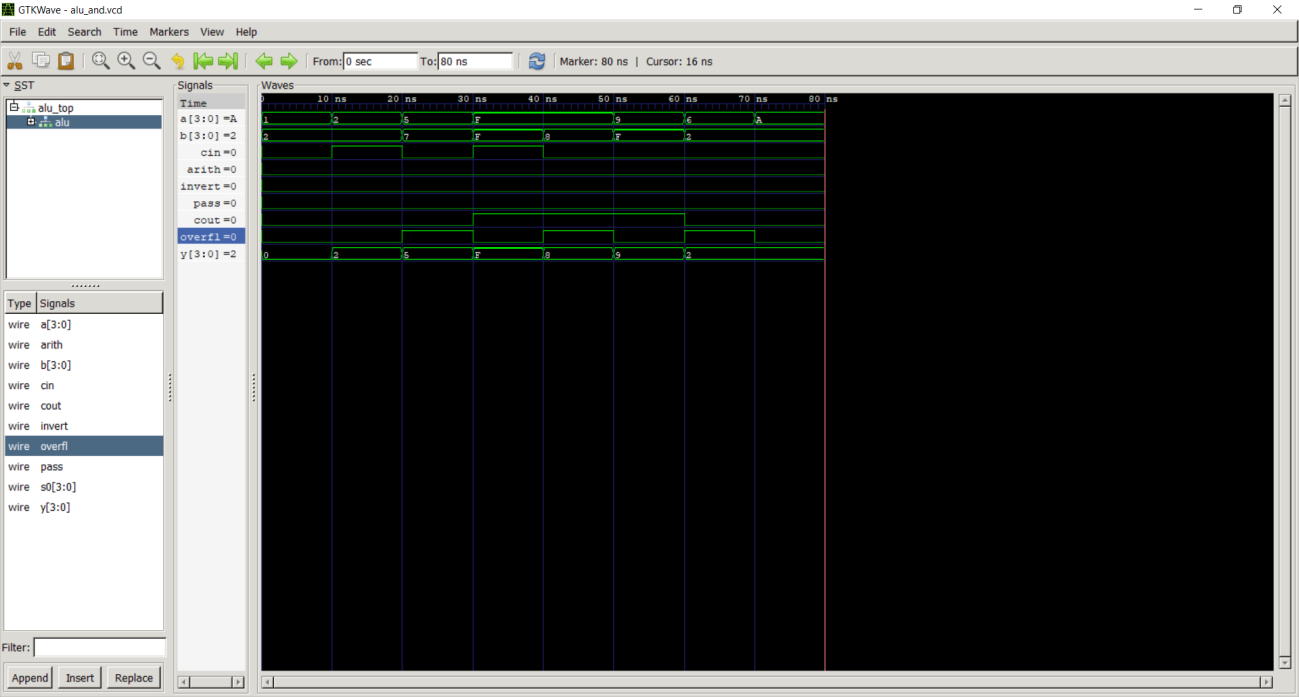
Task: Click the Zoom Fit magnifier icon
Action: pos(101,61)
